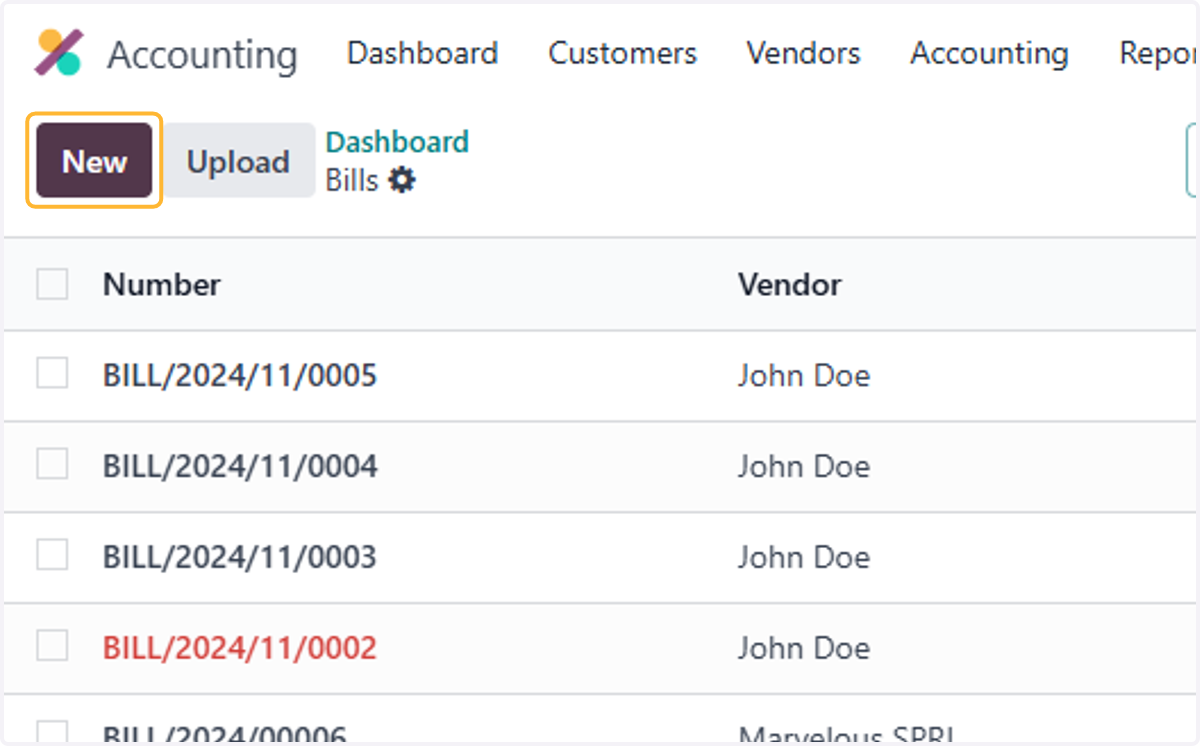Open bill BILL/2024/11/0004

pyautogui.click(x=240, y=467)
